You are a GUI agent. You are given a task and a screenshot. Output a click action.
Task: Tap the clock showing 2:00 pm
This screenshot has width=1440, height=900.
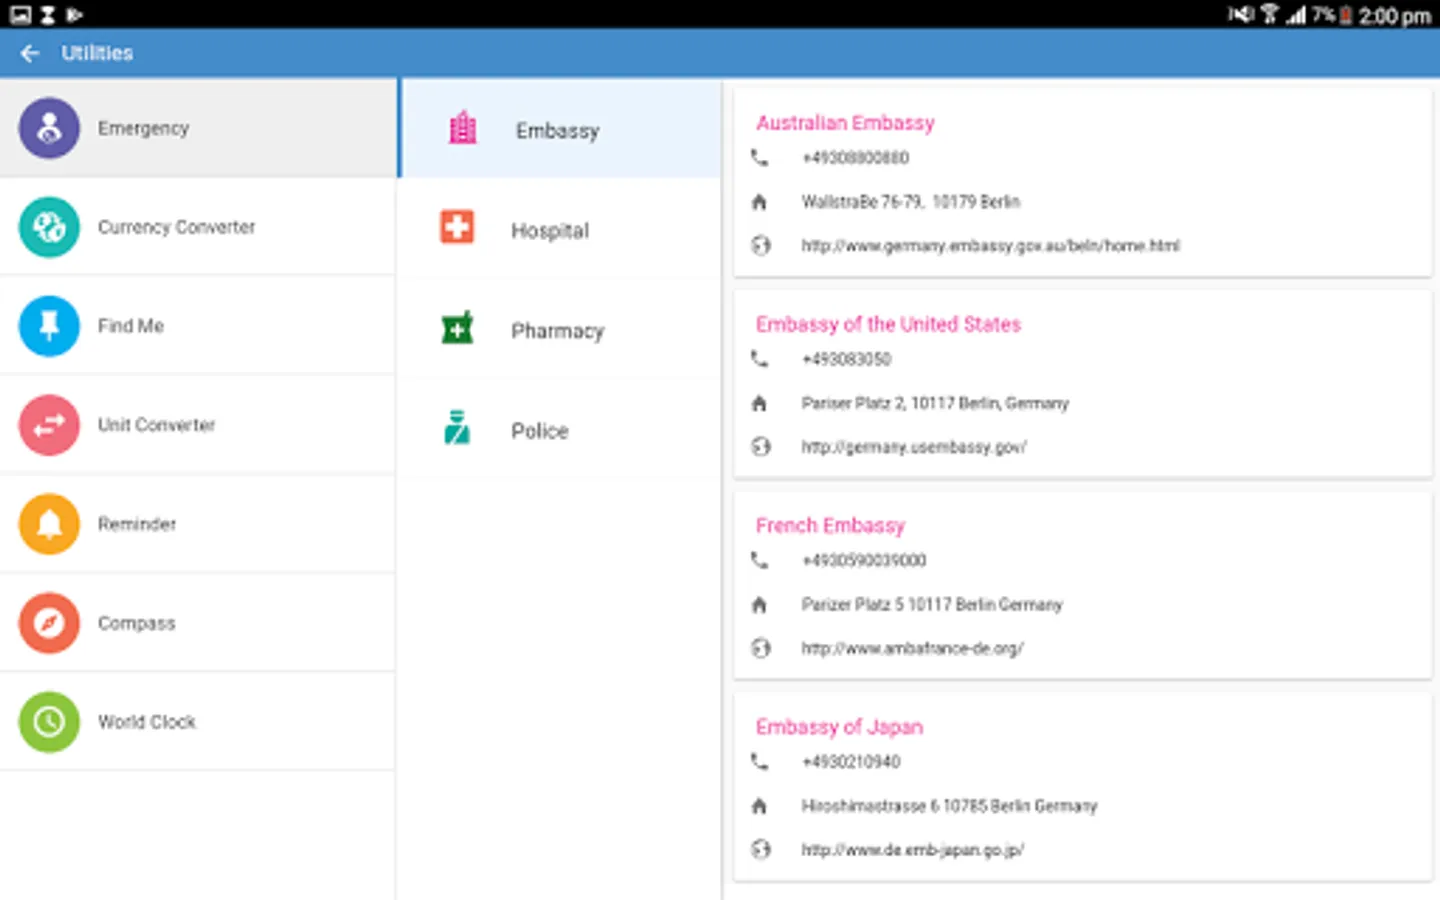(x=1395, y=15)
